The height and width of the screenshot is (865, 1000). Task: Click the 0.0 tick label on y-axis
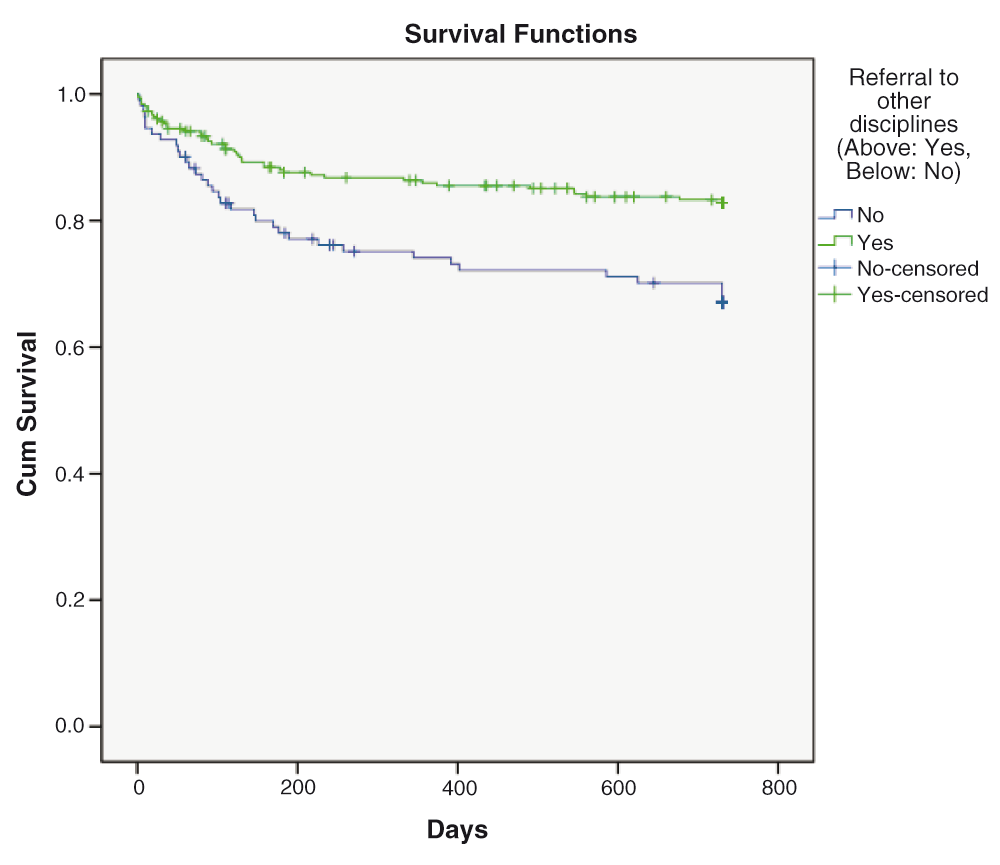click(70, 726)
